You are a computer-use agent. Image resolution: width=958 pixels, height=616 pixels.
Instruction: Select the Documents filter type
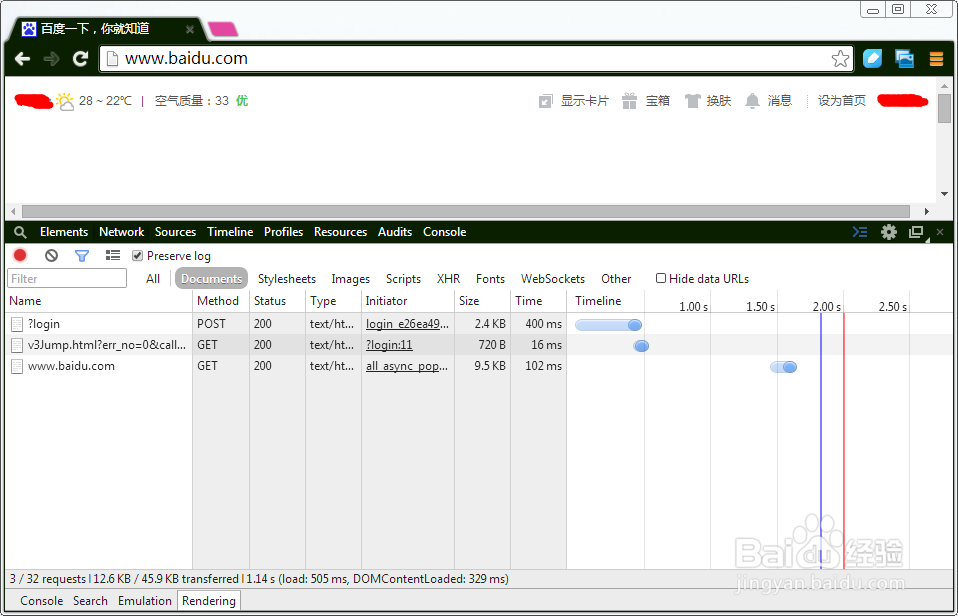[x=211, y=279]
